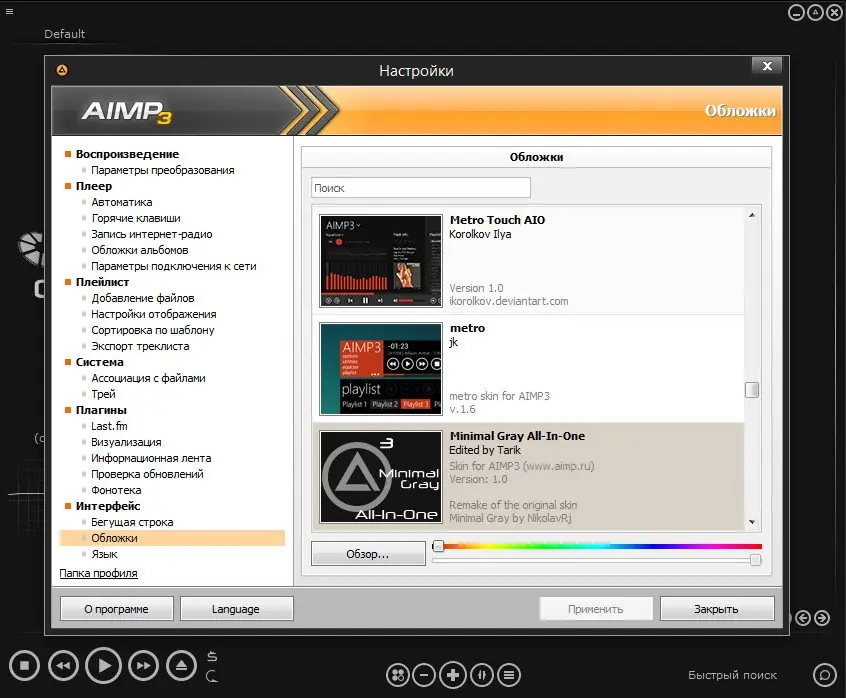Select Визуализация settings item
The width and height of the screenshot is (846, 698).
click(x=126, y=442)
